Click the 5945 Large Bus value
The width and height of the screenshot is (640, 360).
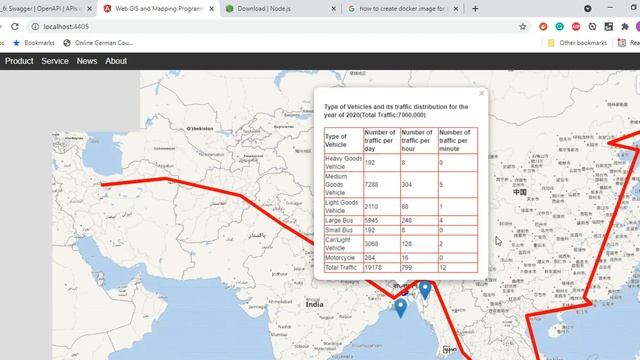click(x=371, y=220)
